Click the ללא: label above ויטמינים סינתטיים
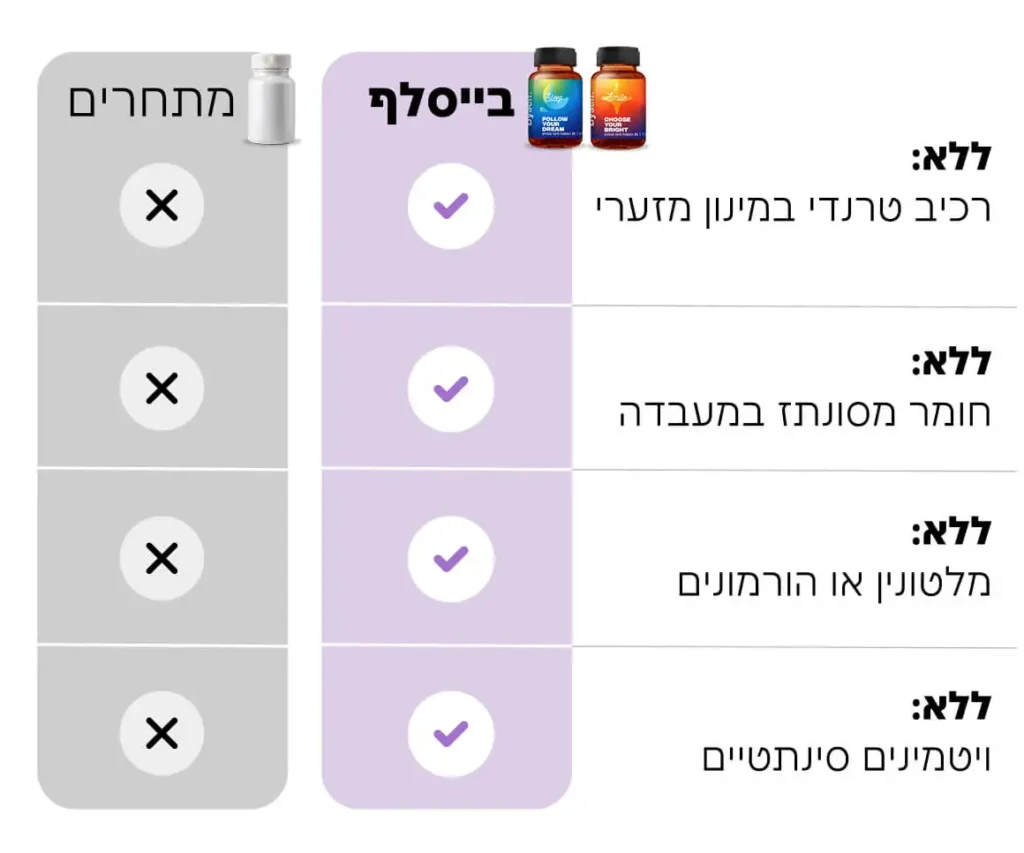1024x853 pixels. [x=950, y=707]
